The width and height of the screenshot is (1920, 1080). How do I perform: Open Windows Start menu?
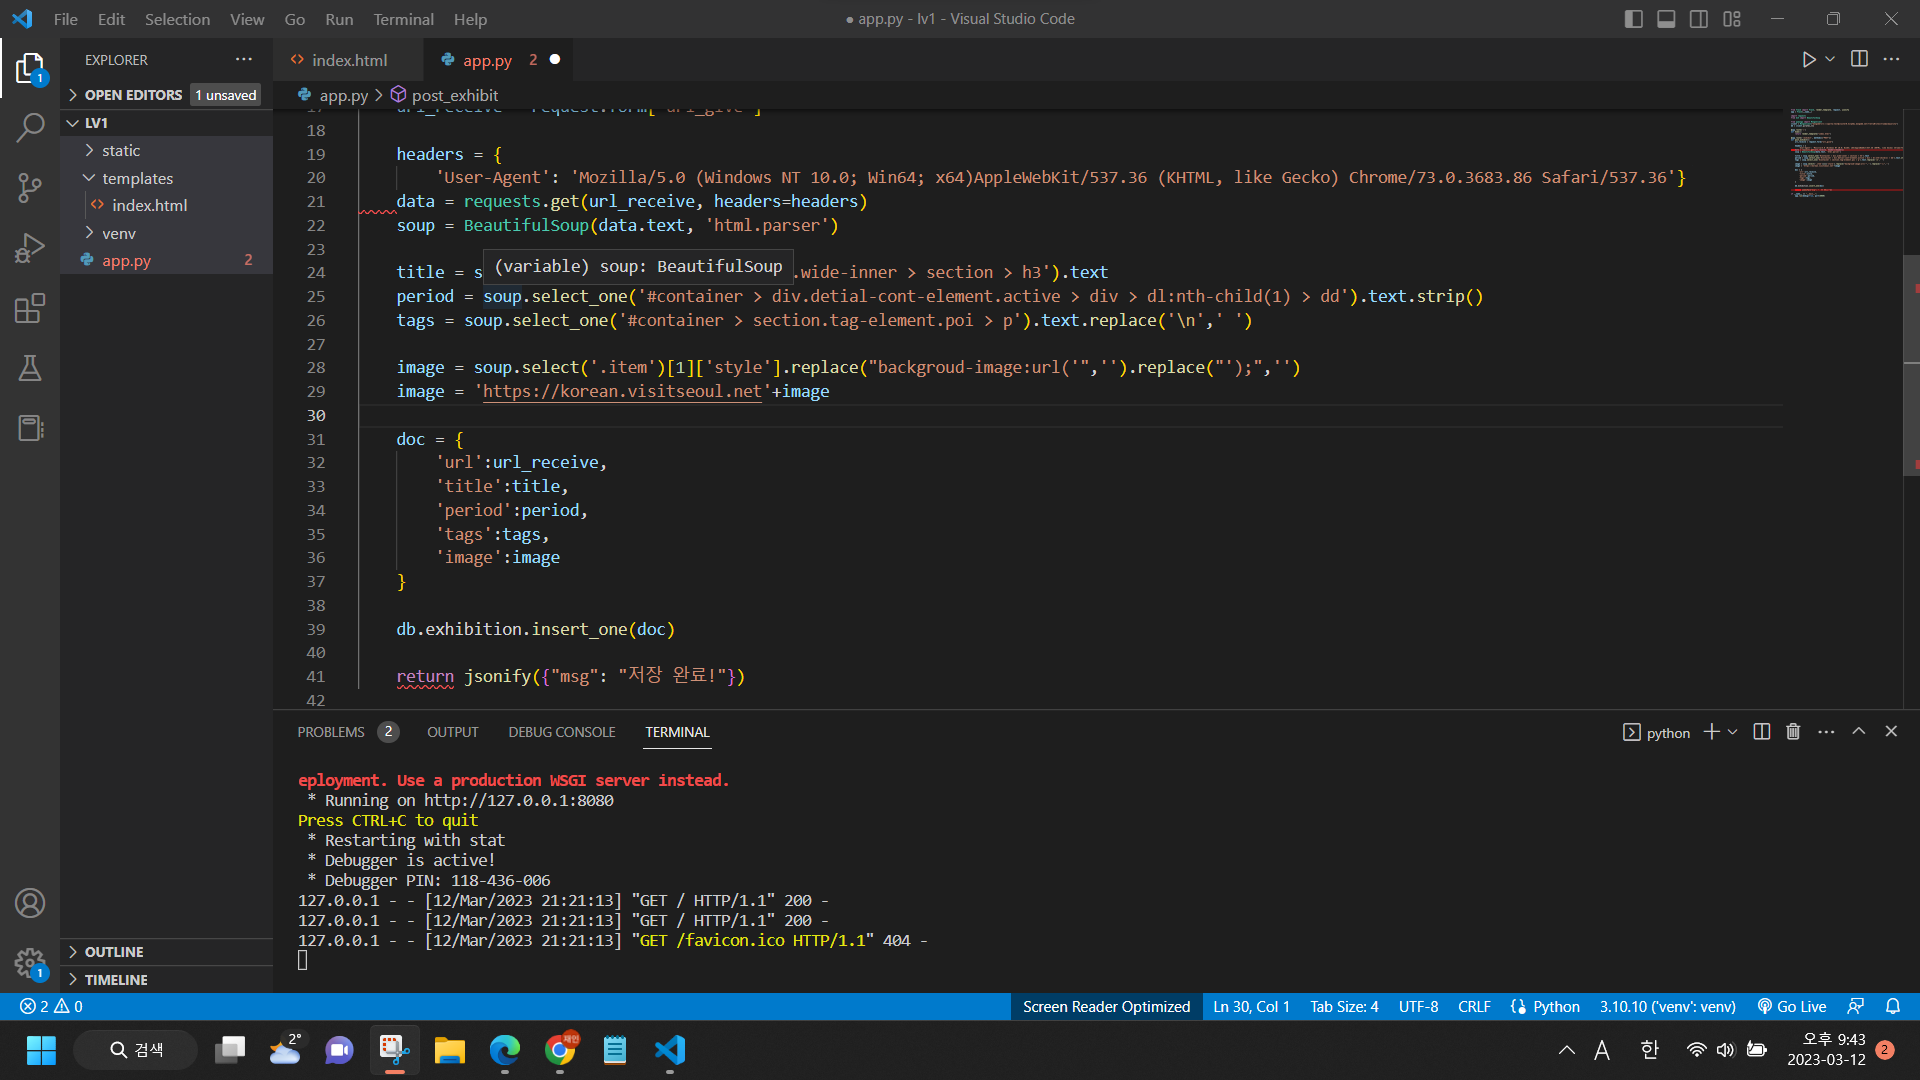[41, 1050]
